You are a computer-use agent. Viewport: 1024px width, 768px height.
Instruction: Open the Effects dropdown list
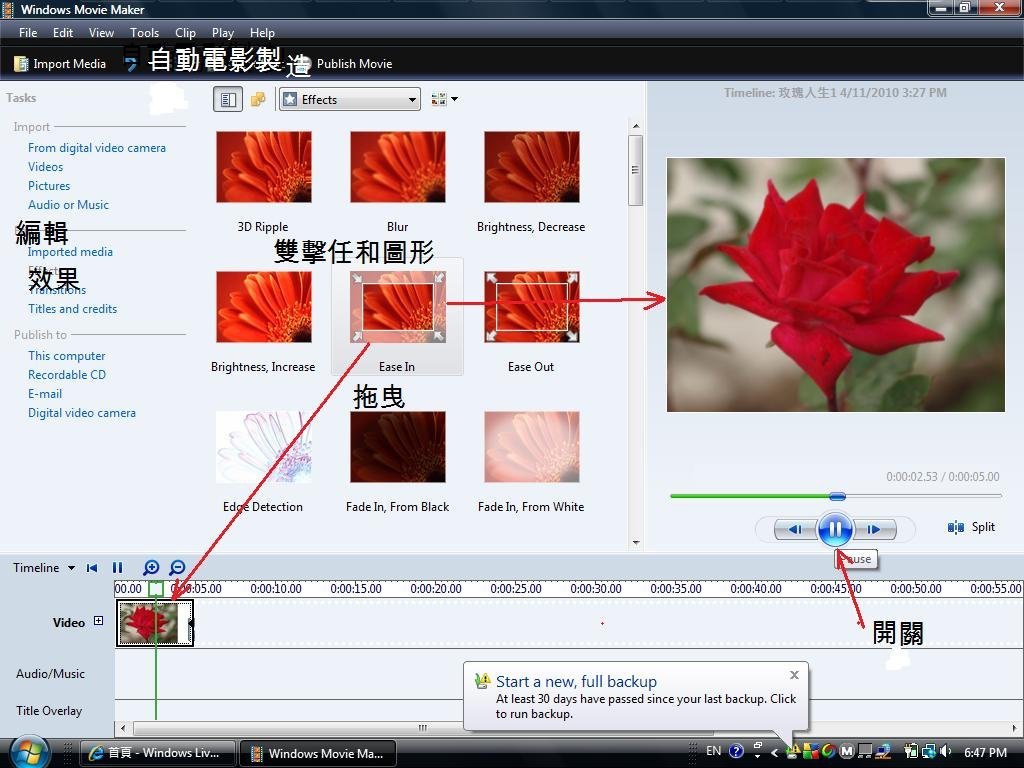(349, 99)
